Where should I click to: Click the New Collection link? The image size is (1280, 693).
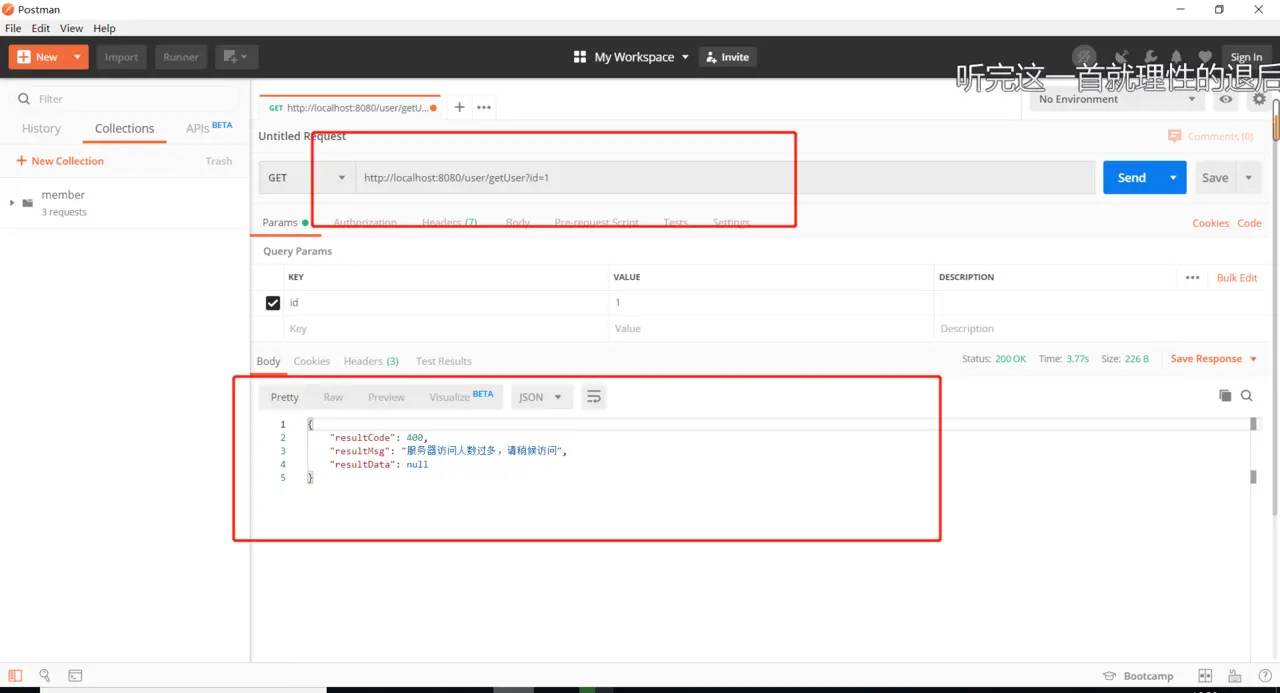(60, 161)
